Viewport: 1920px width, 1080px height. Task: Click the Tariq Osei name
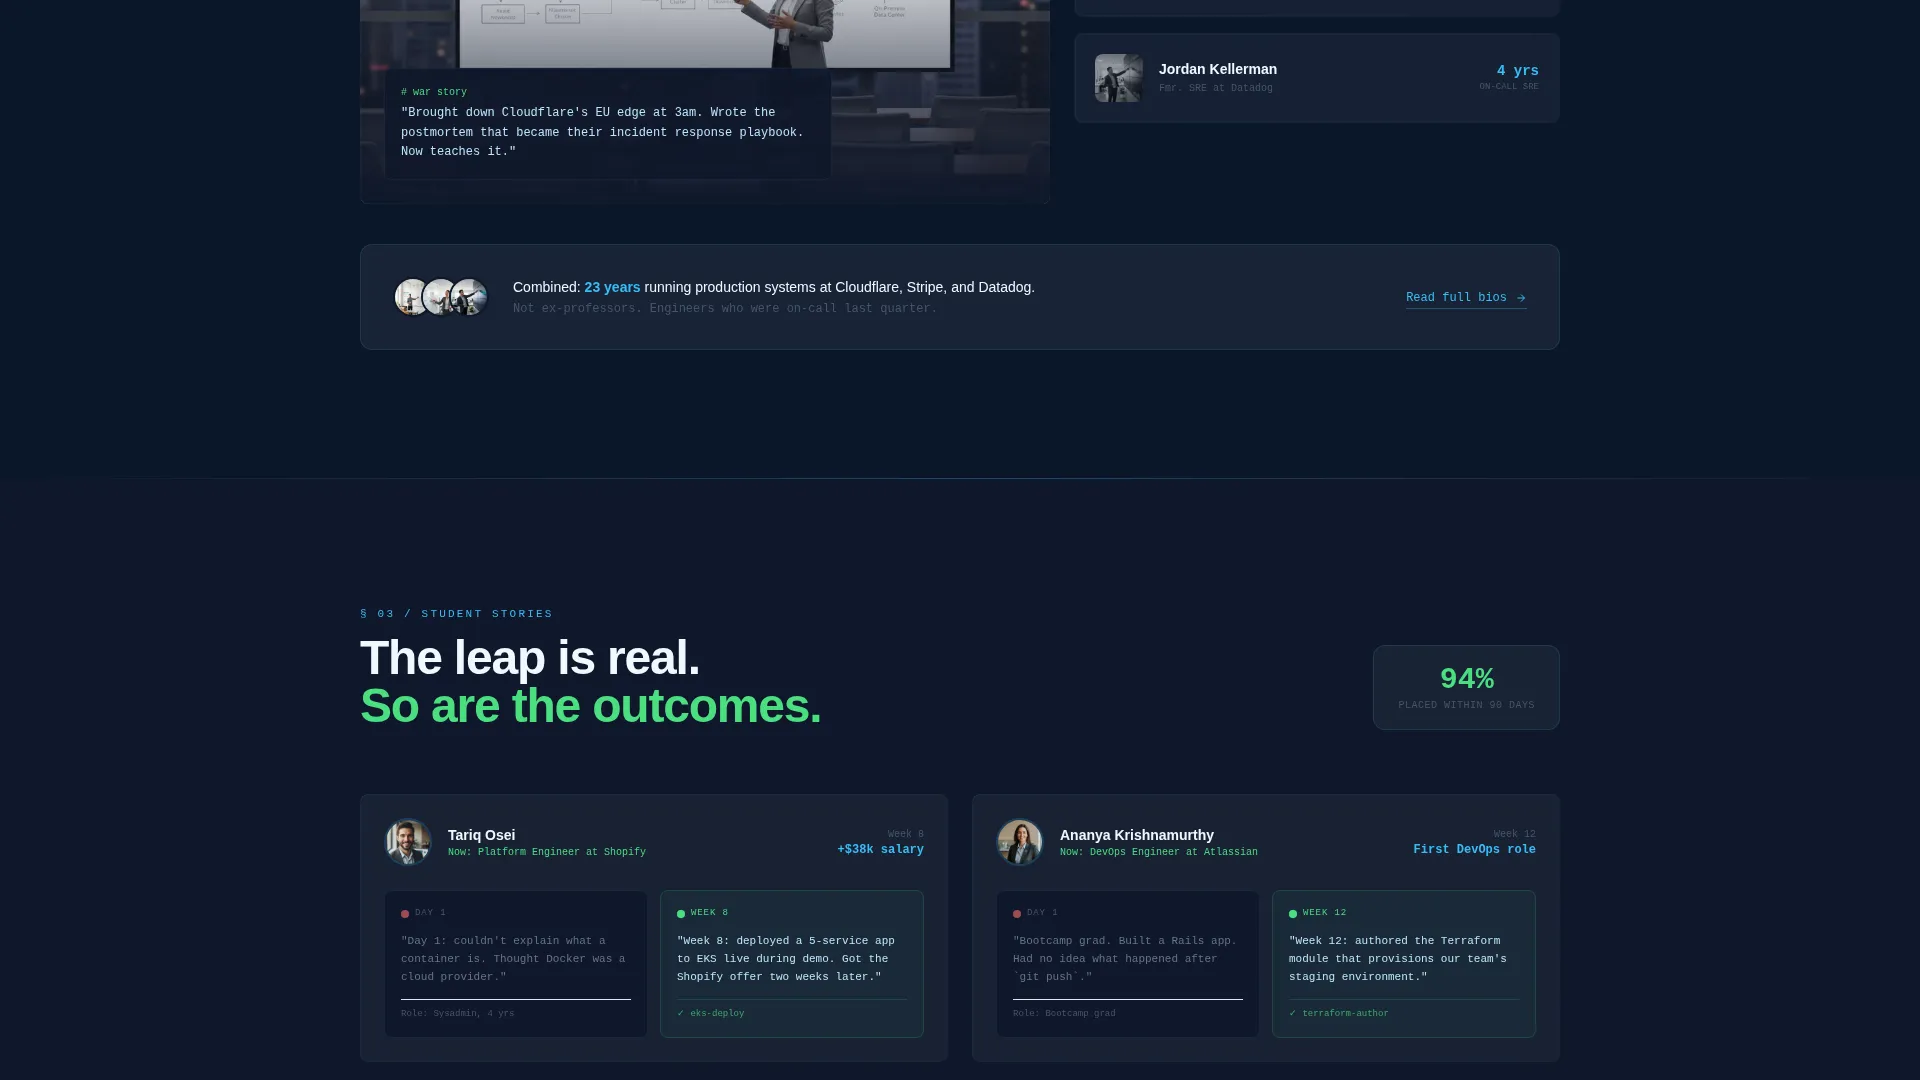click(x=481, y=835)
